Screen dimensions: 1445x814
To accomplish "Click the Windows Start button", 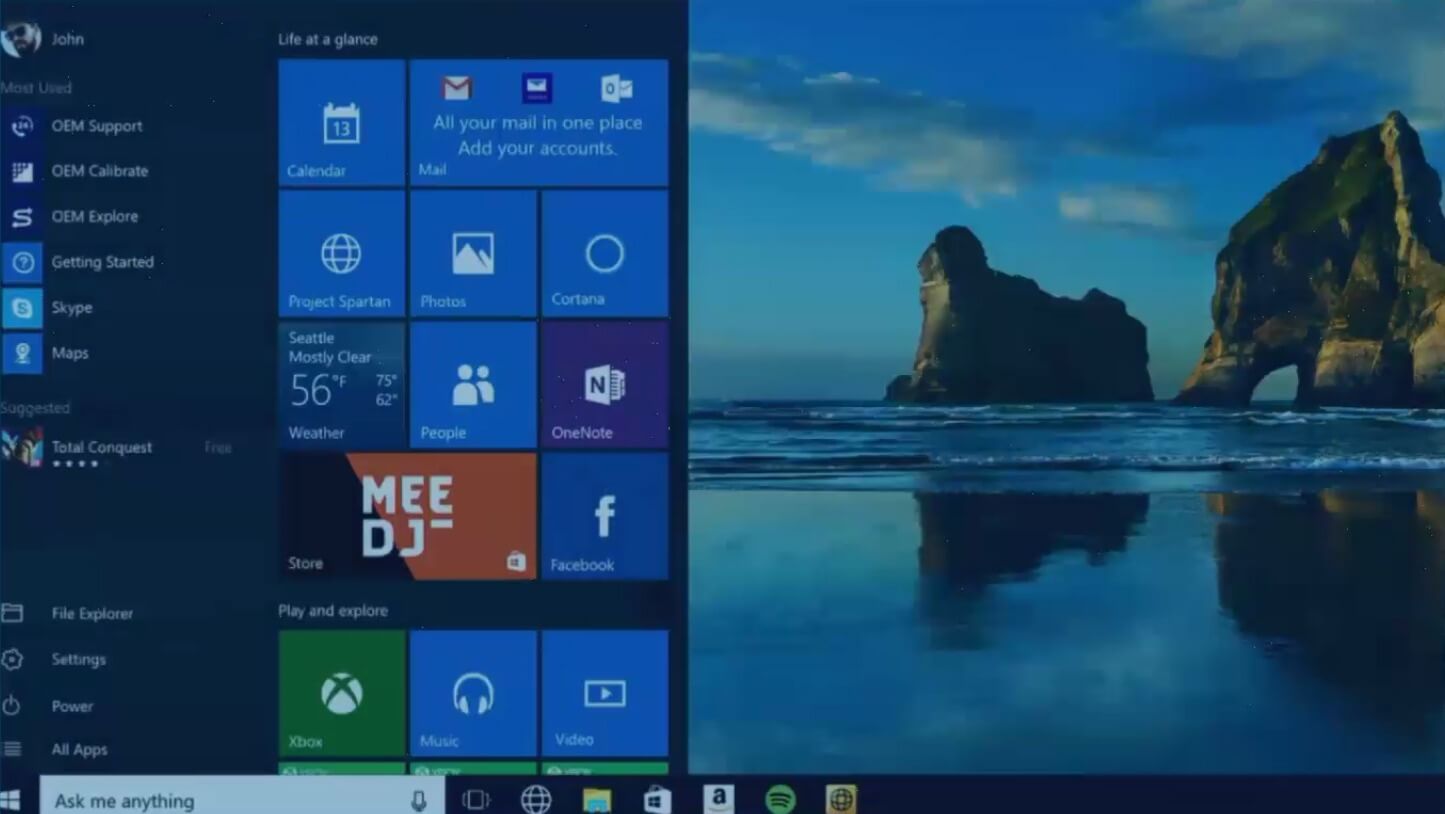I will (11, 799).
